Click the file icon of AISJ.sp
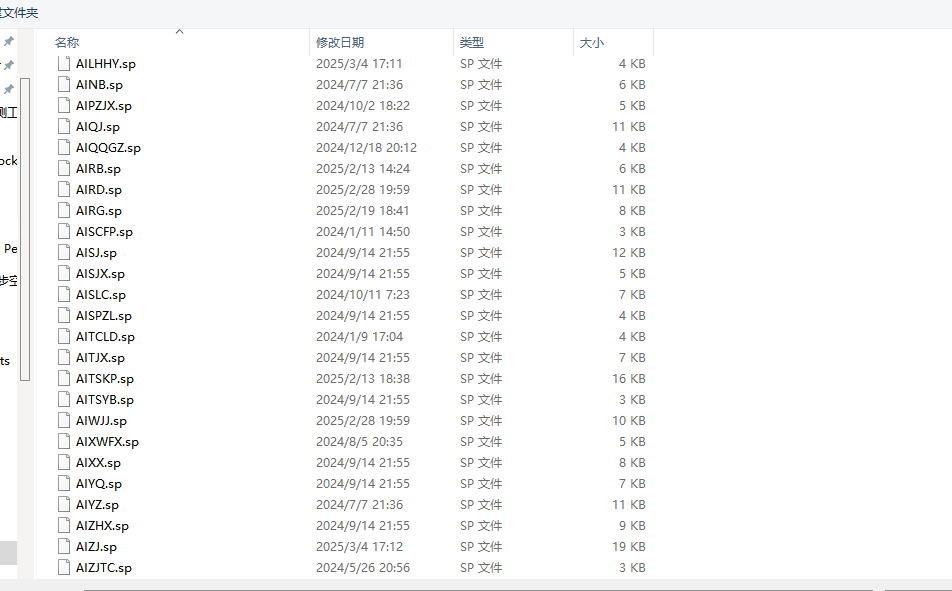The width and height of the screenshot is (952, 591). [x=64, y=252]
